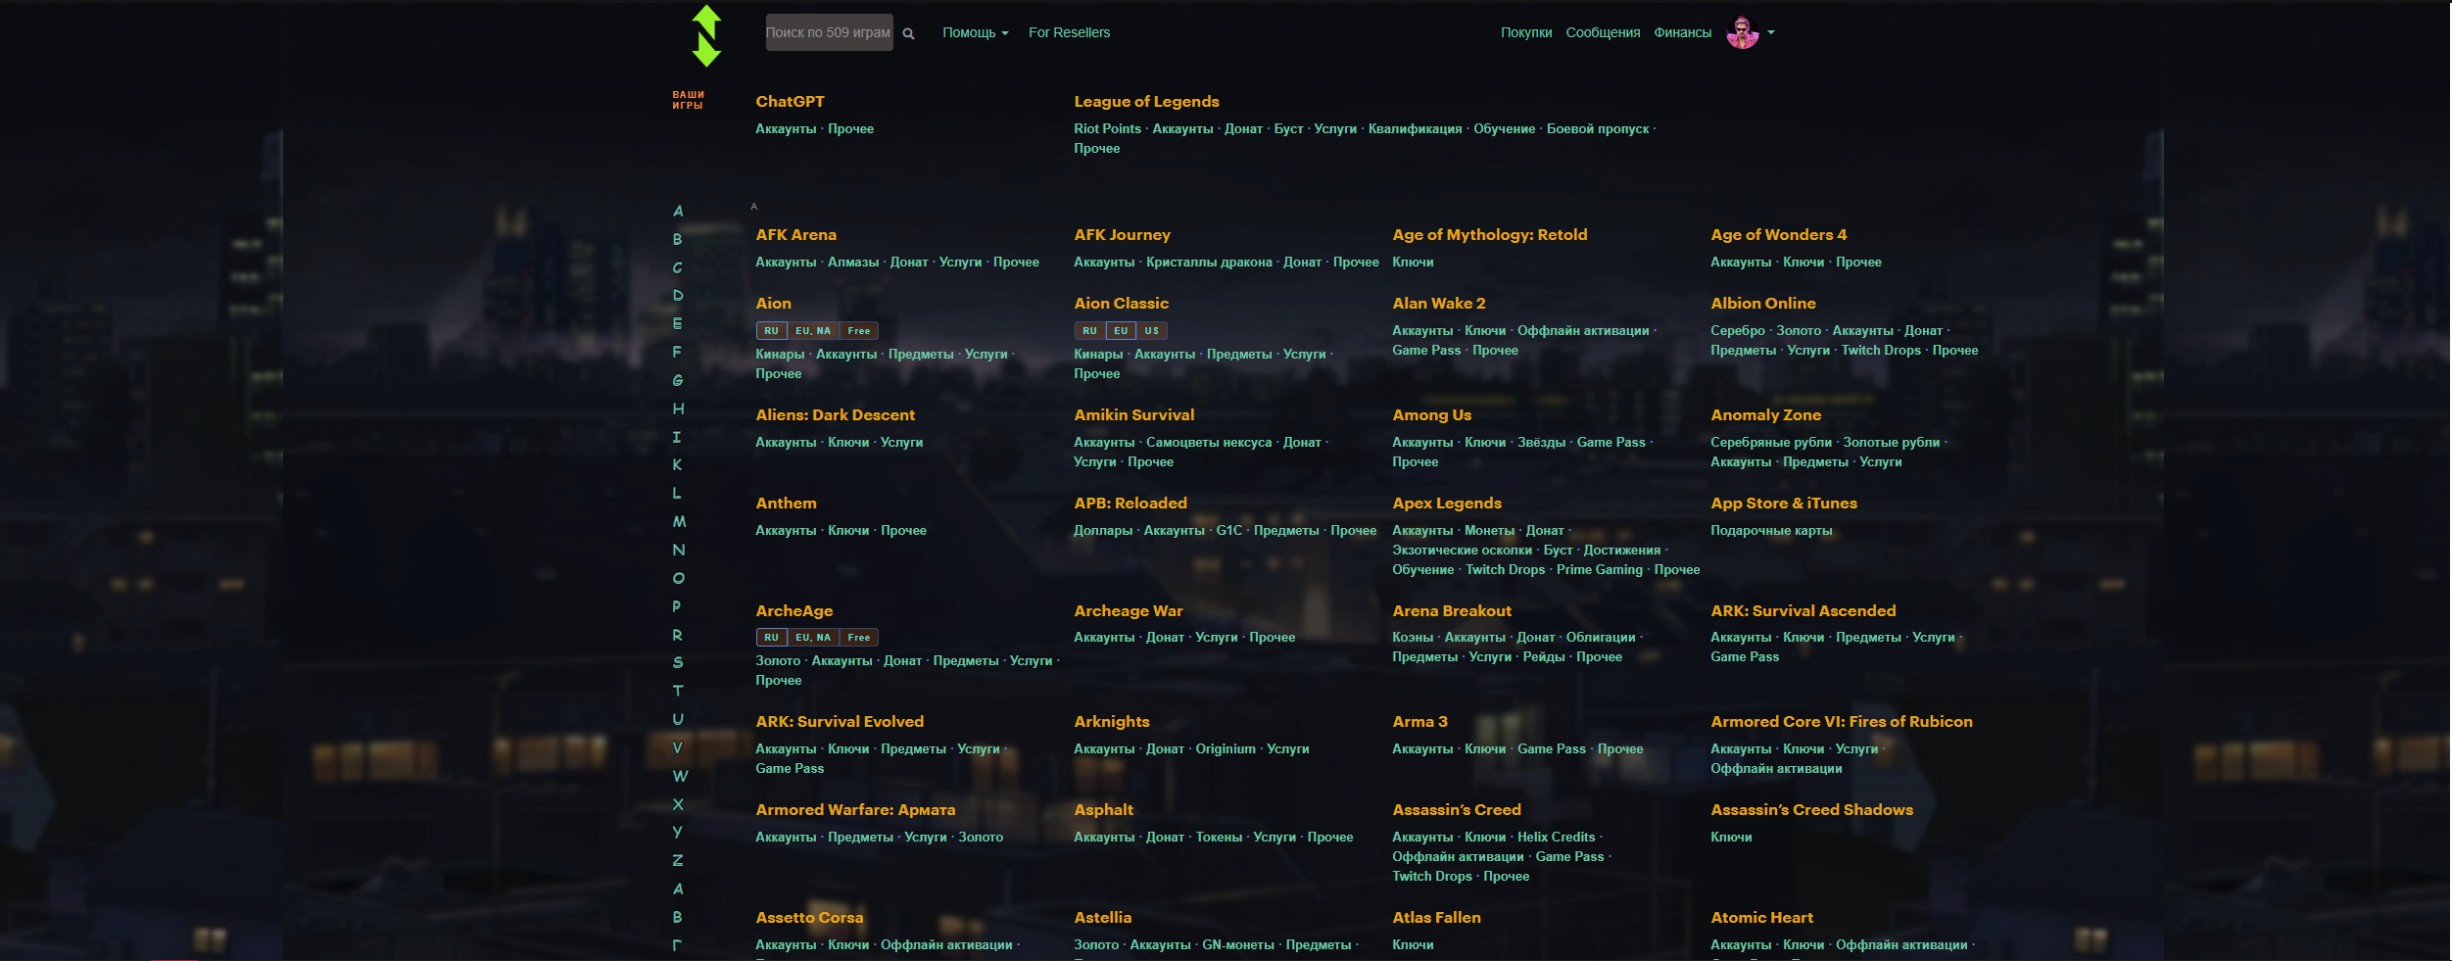Viewport: 2452px width, 961px height.
Task: Jump to letter M in alphabet index
Action: pos(679,521)
